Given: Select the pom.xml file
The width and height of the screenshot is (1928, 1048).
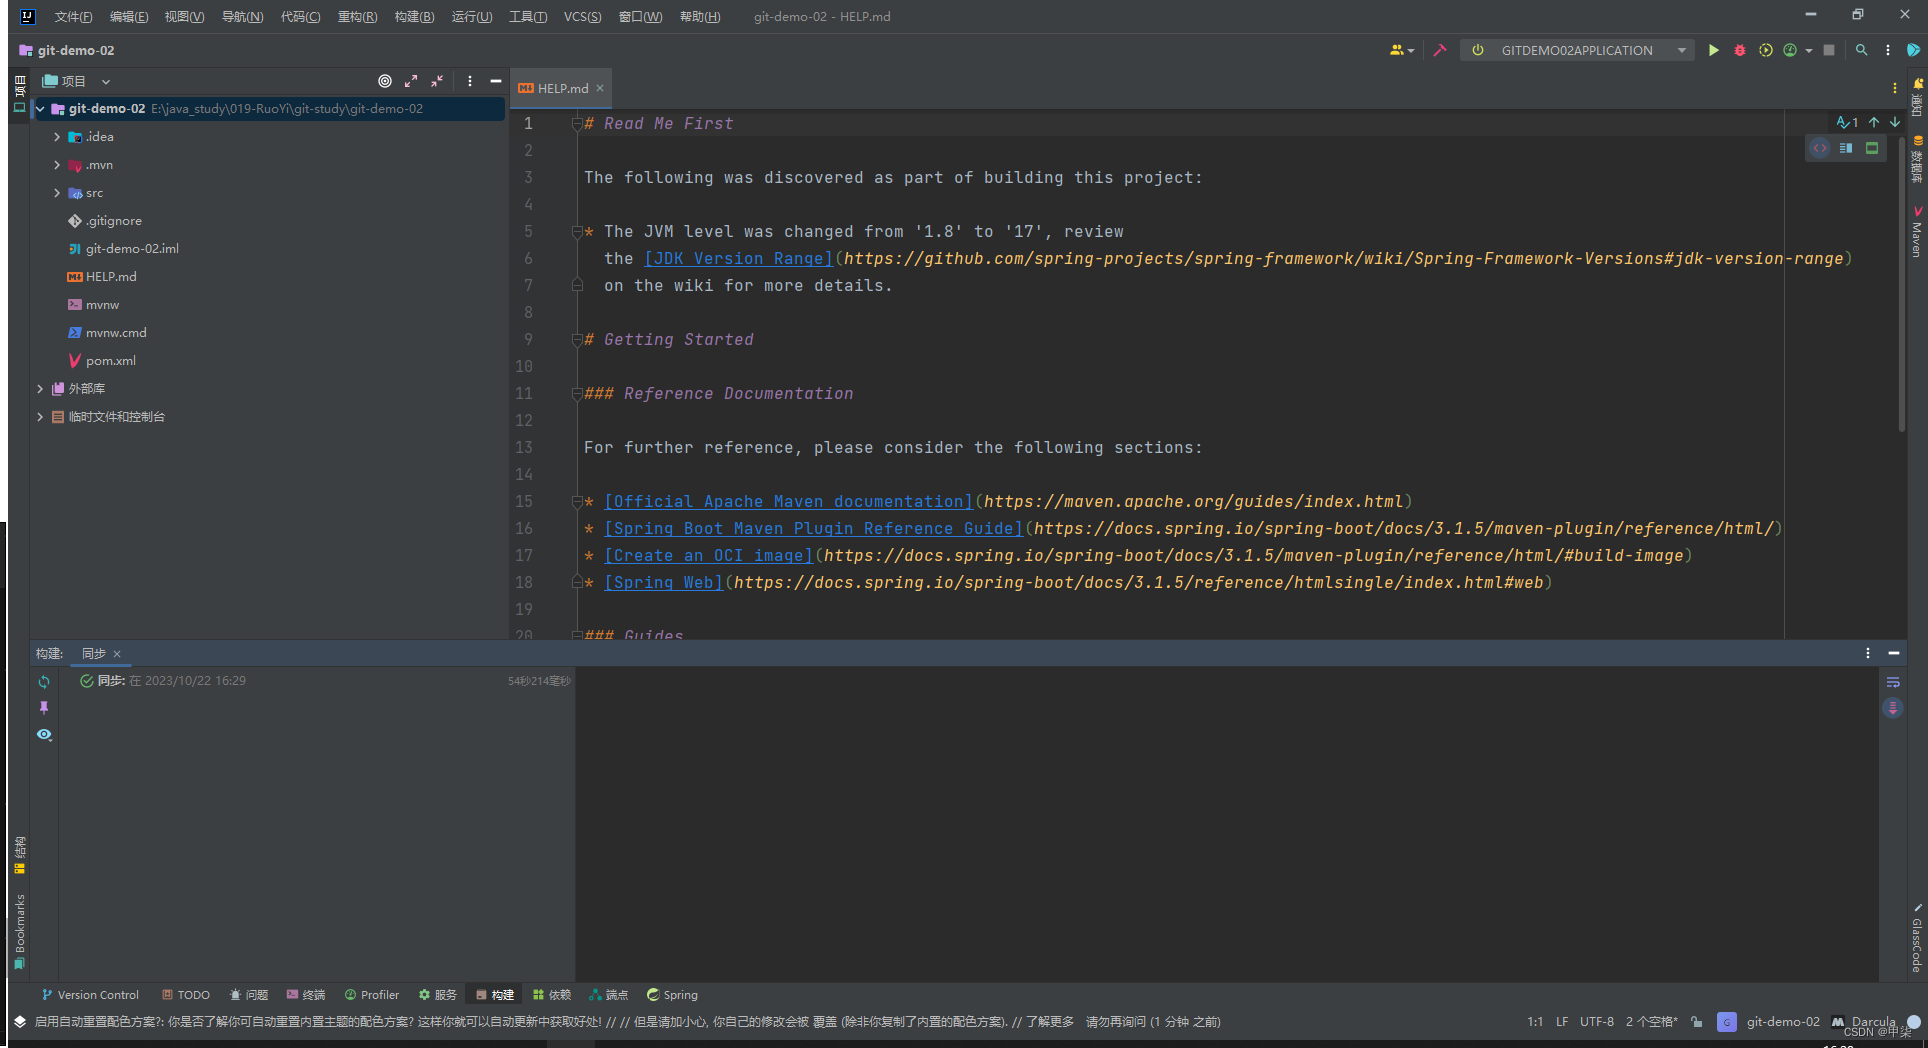Looking at the screenshot, I should pos(110,361).
